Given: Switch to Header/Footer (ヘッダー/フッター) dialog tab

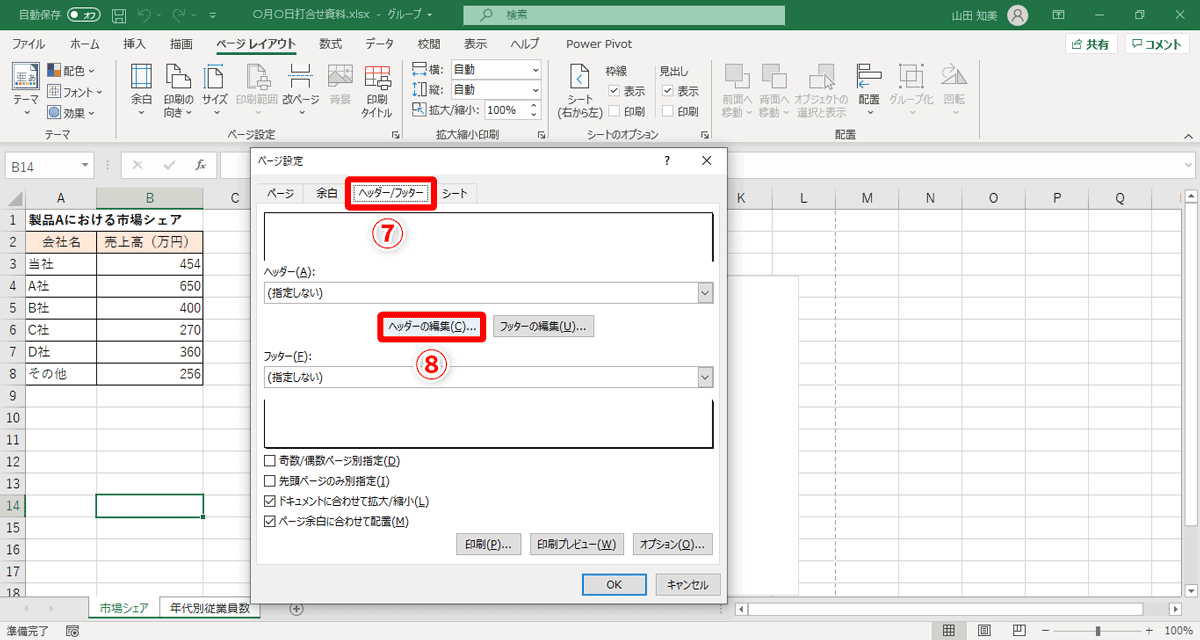Looking at the screenshot, I should pos(392,193).
